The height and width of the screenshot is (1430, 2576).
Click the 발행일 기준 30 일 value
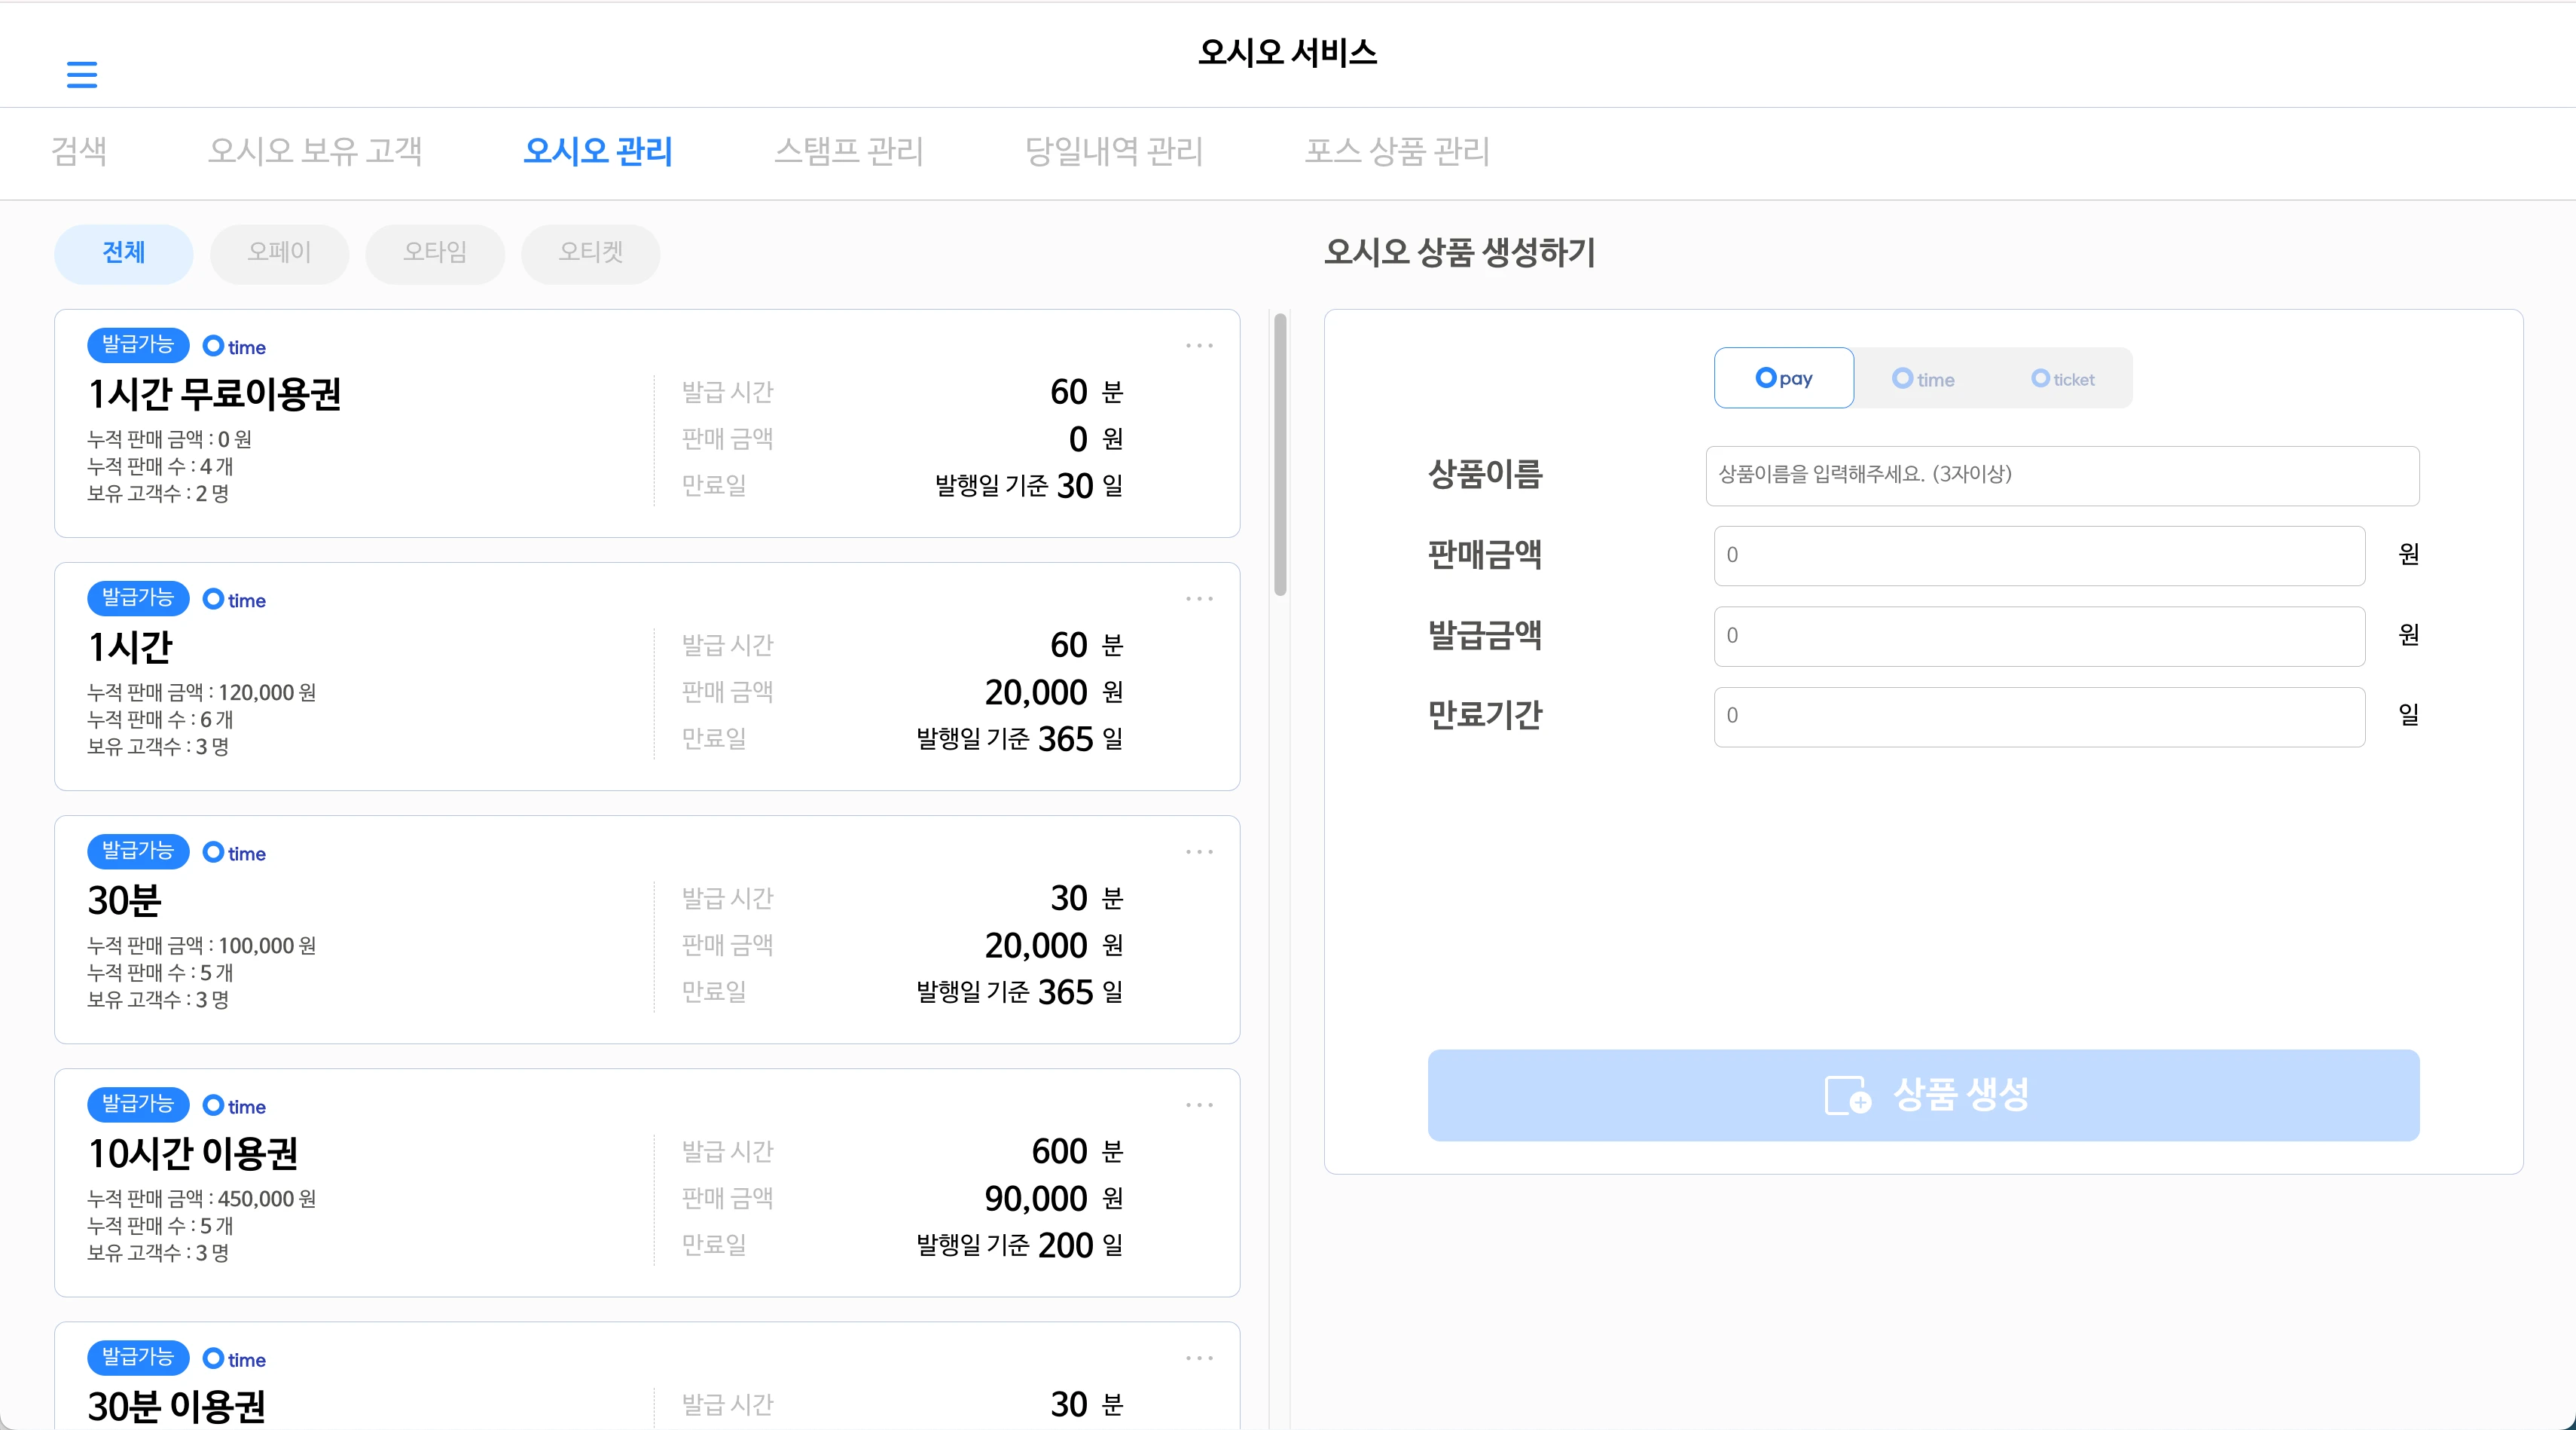tap(1029, 486)
